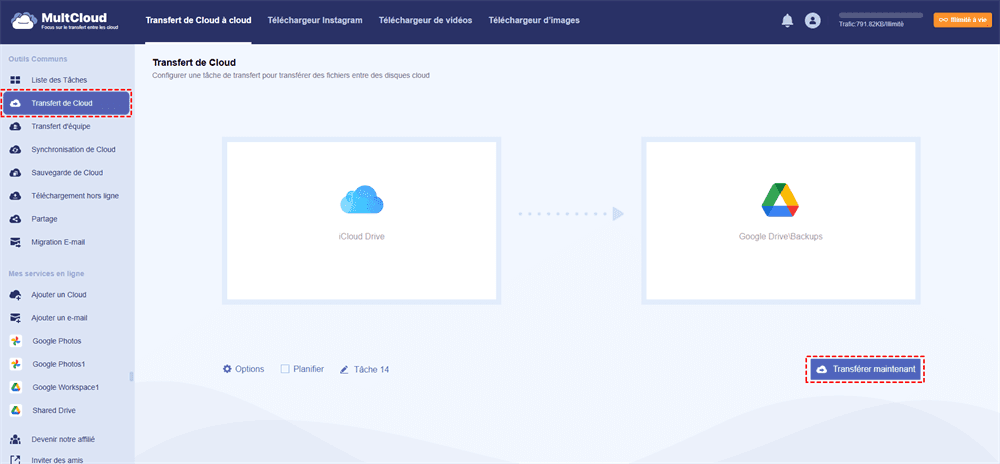Click Inviter des amis link

point(57,460)
